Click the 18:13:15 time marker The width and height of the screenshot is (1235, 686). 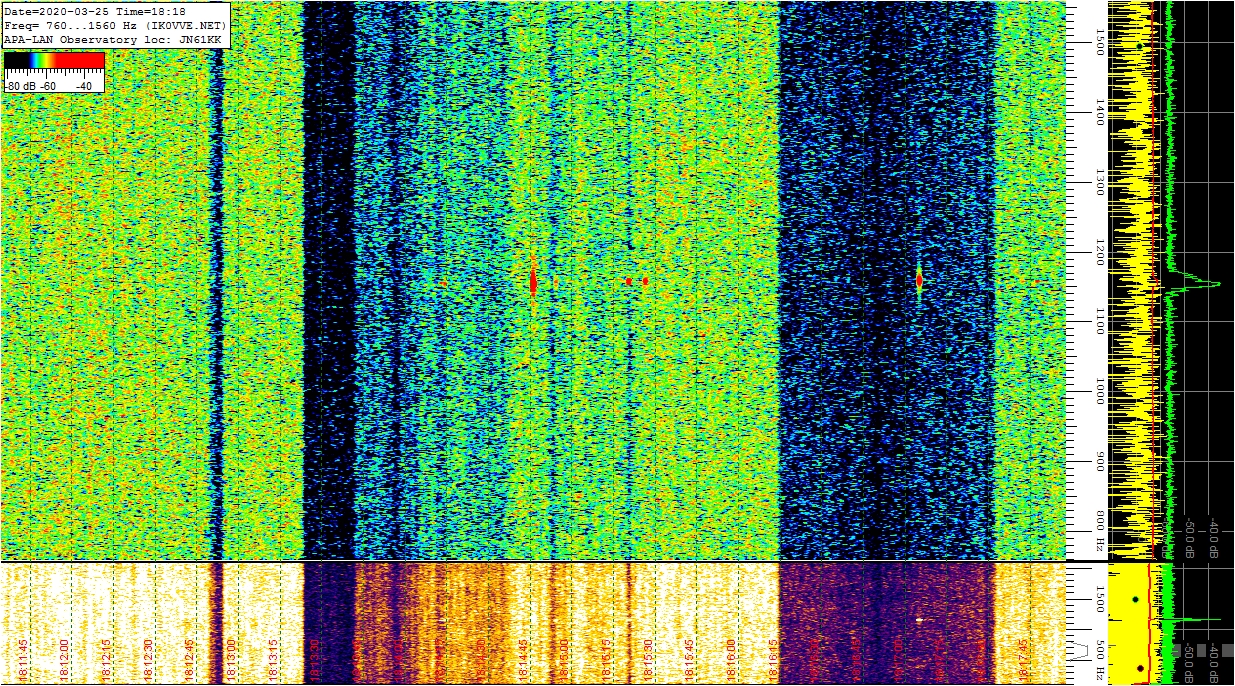[273, 661]
